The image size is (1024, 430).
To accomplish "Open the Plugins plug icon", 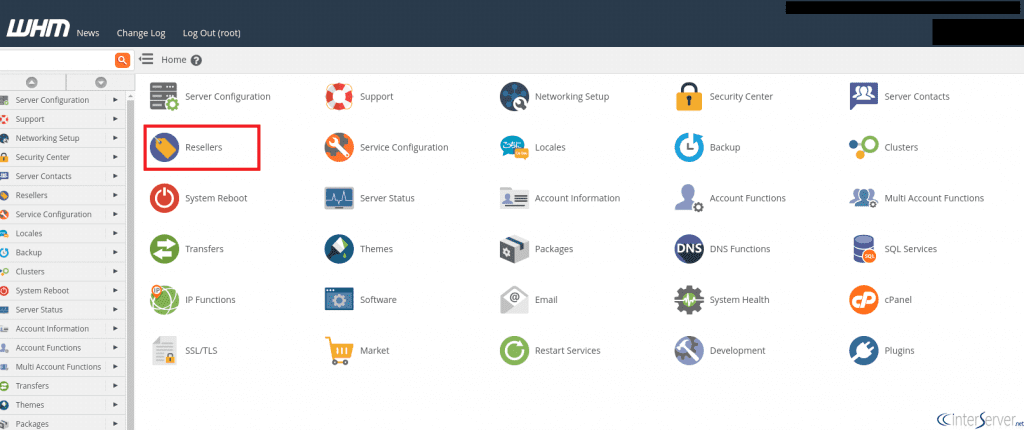I will [x=863, y=350].
